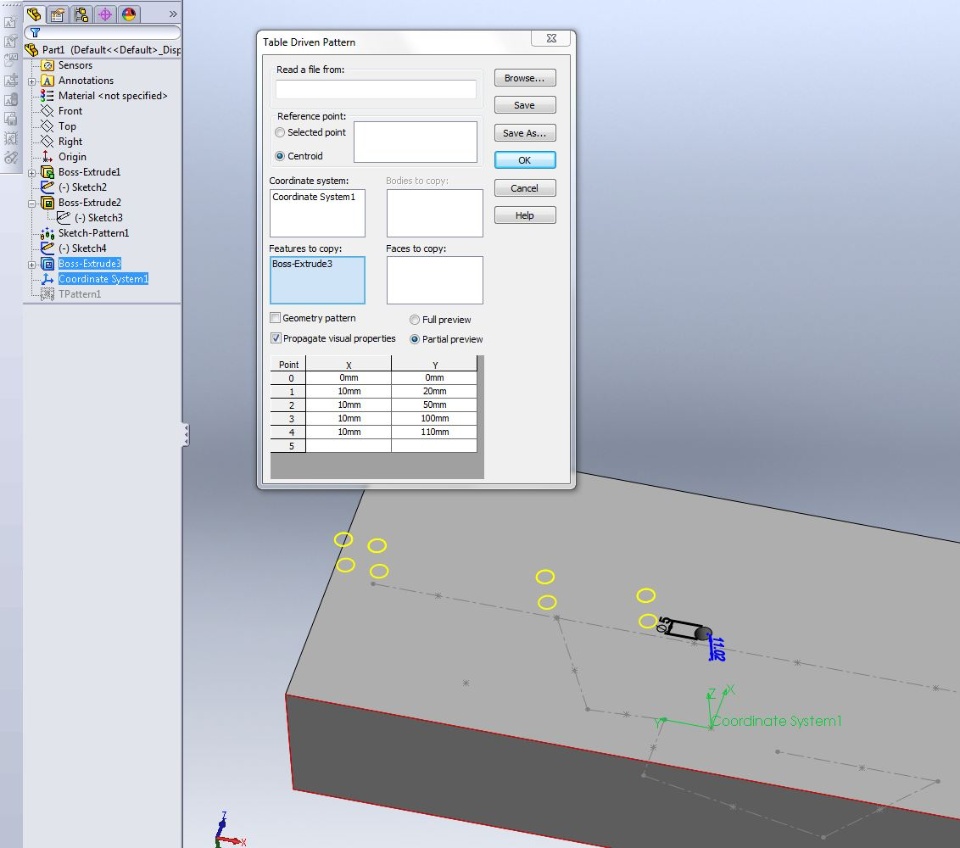Click the Coordinate System1 label in the viewport
The width and height of the screenshot is (960, 848).
[776, 721]
